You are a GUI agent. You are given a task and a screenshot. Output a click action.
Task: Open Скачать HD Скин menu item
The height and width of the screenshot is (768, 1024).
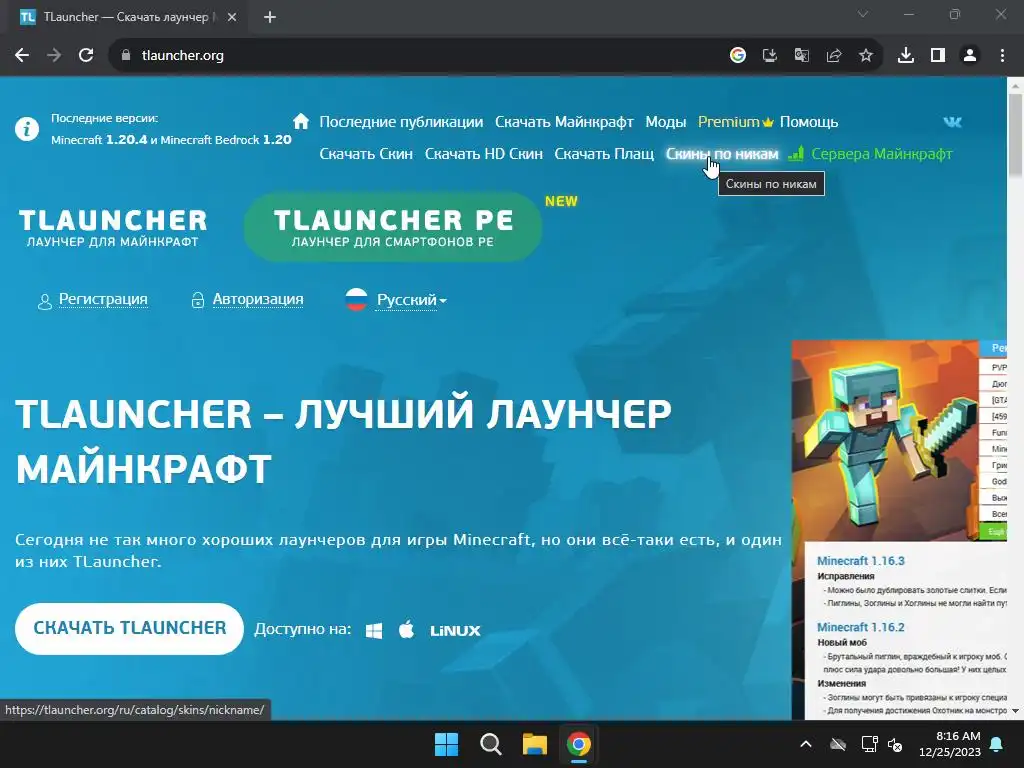[x=484, y=154]
